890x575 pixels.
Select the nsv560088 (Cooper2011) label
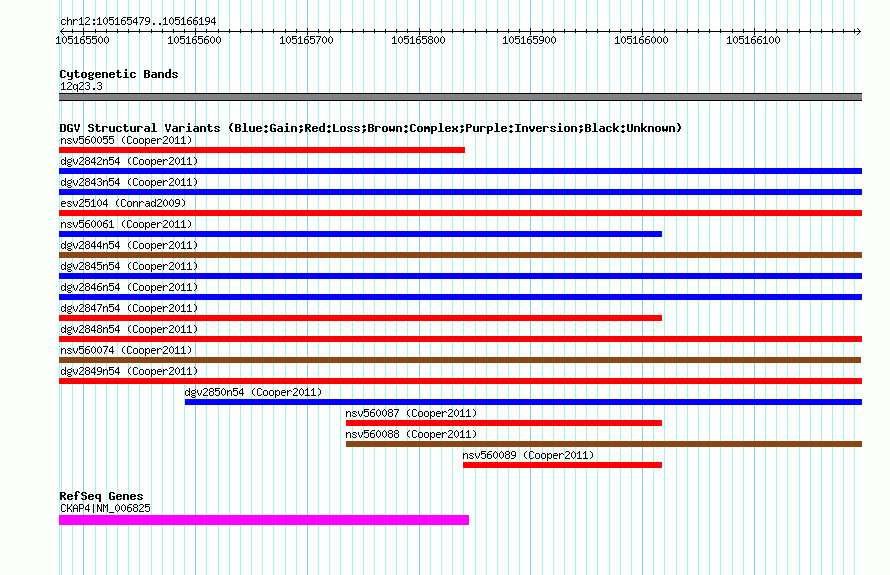(x=411, y=434)
